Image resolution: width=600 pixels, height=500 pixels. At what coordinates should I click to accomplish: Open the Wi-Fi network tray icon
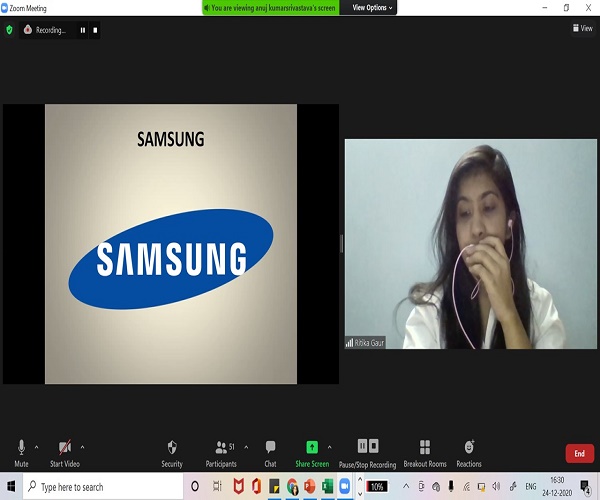[x=466, y=487]
